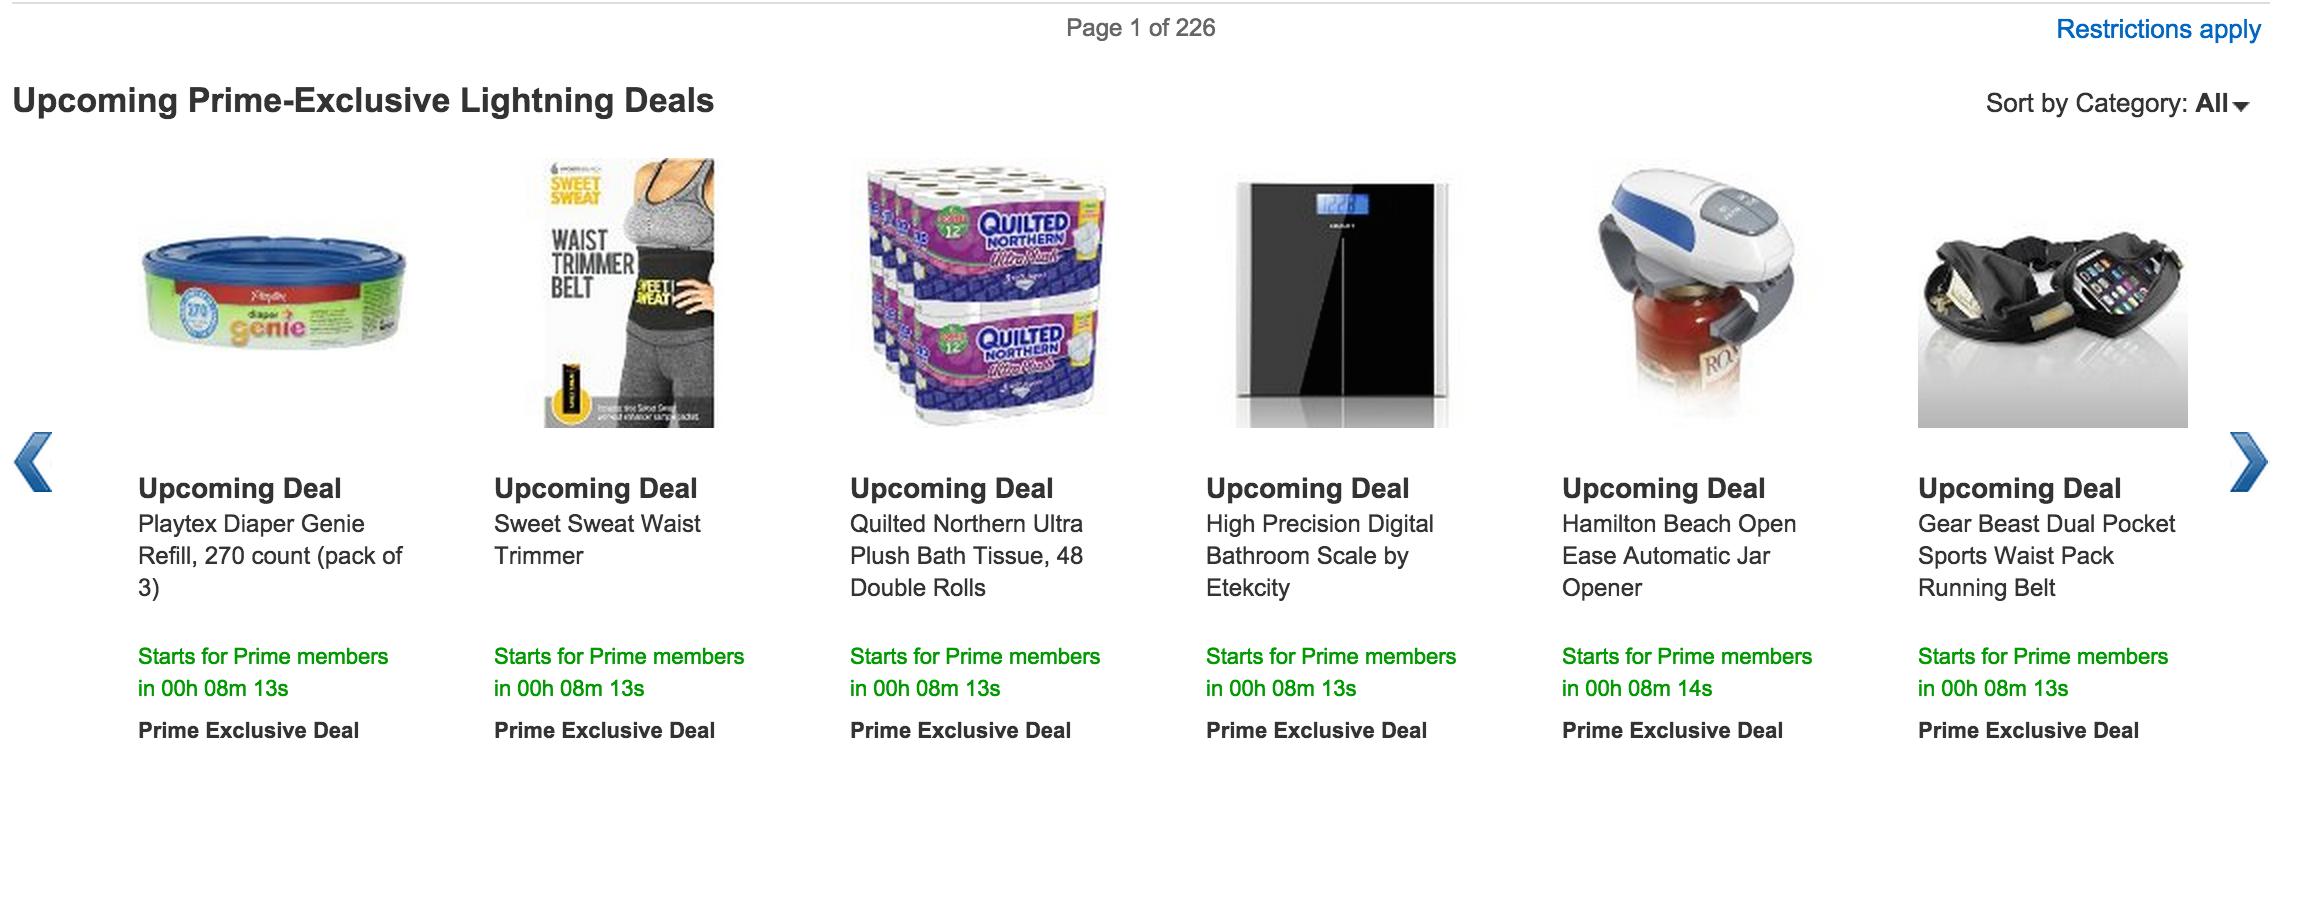The height and width of the screenshot is (908, 2306).
Task: Open Quilted Northern Ultra Plush title link
Action: pos(966,555)
